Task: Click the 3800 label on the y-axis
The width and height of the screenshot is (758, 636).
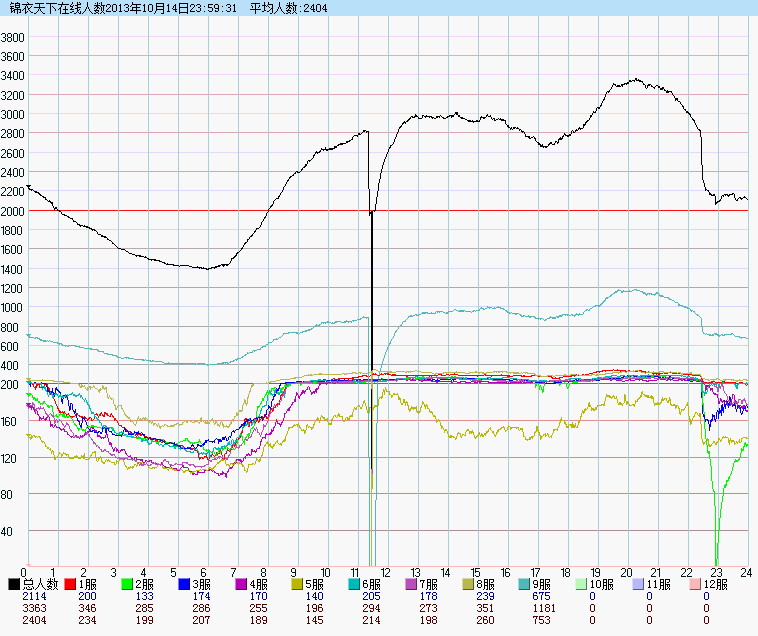Action: point(13,37)
